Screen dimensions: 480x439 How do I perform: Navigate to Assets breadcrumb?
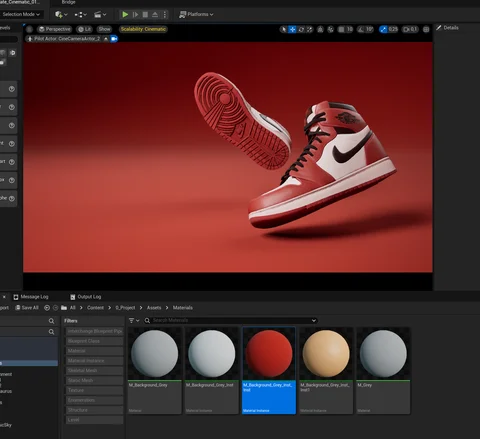point(154,308)
